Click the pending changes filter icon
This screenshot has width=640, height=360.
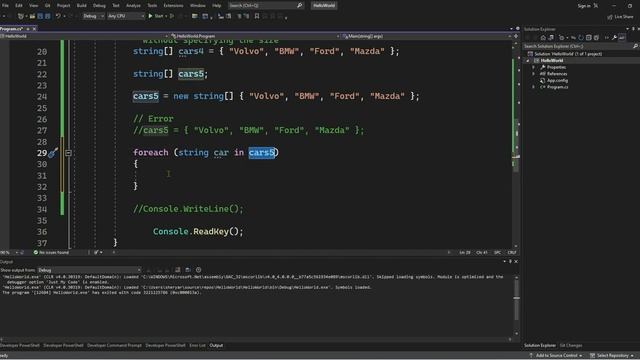[x=562, y=38]
